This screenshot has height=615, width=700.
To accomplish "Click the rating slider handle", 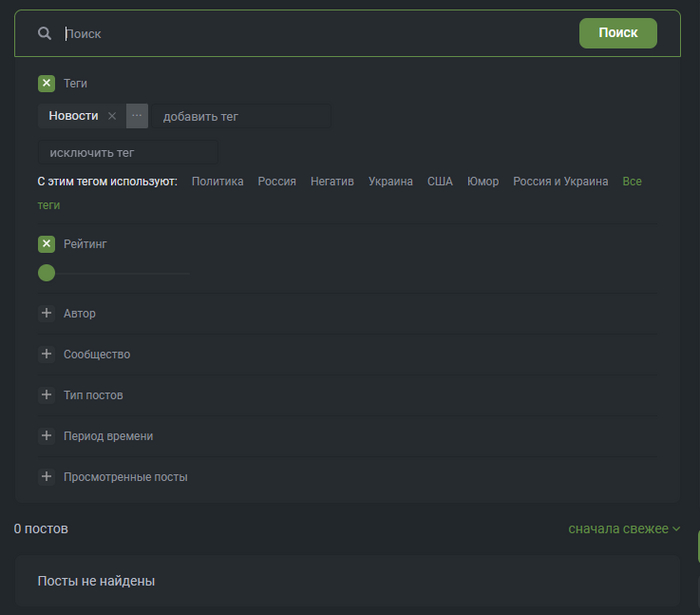I will tap(46, 273).
